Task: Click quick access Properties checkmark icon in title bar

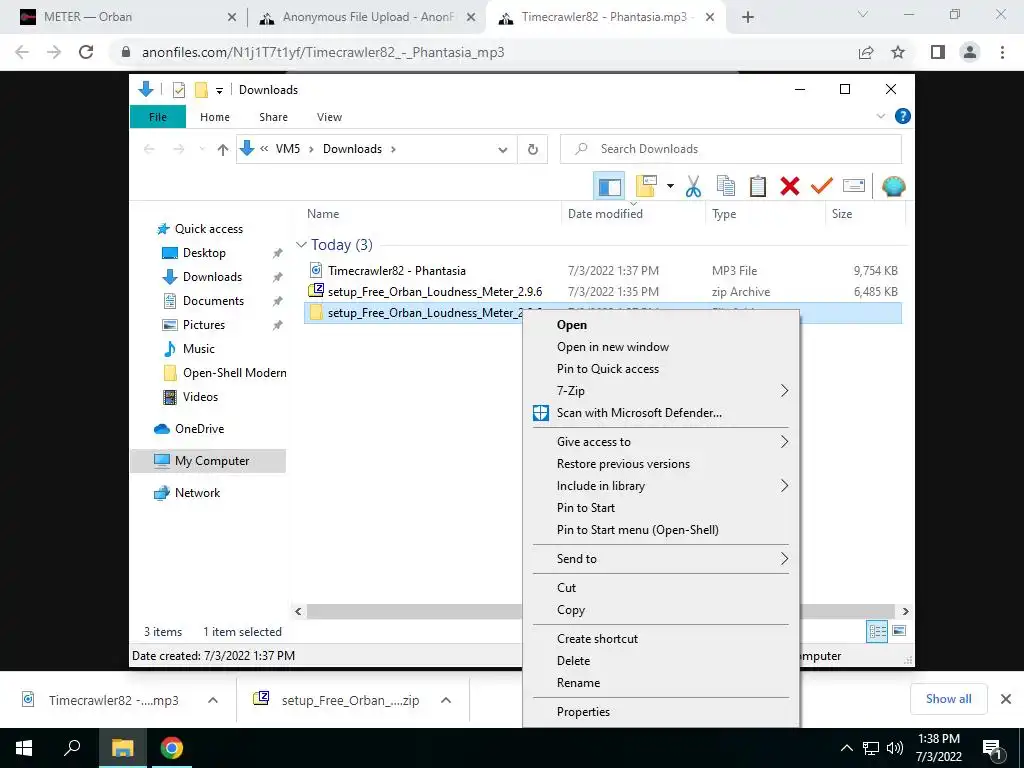Action: pos(179,89)
